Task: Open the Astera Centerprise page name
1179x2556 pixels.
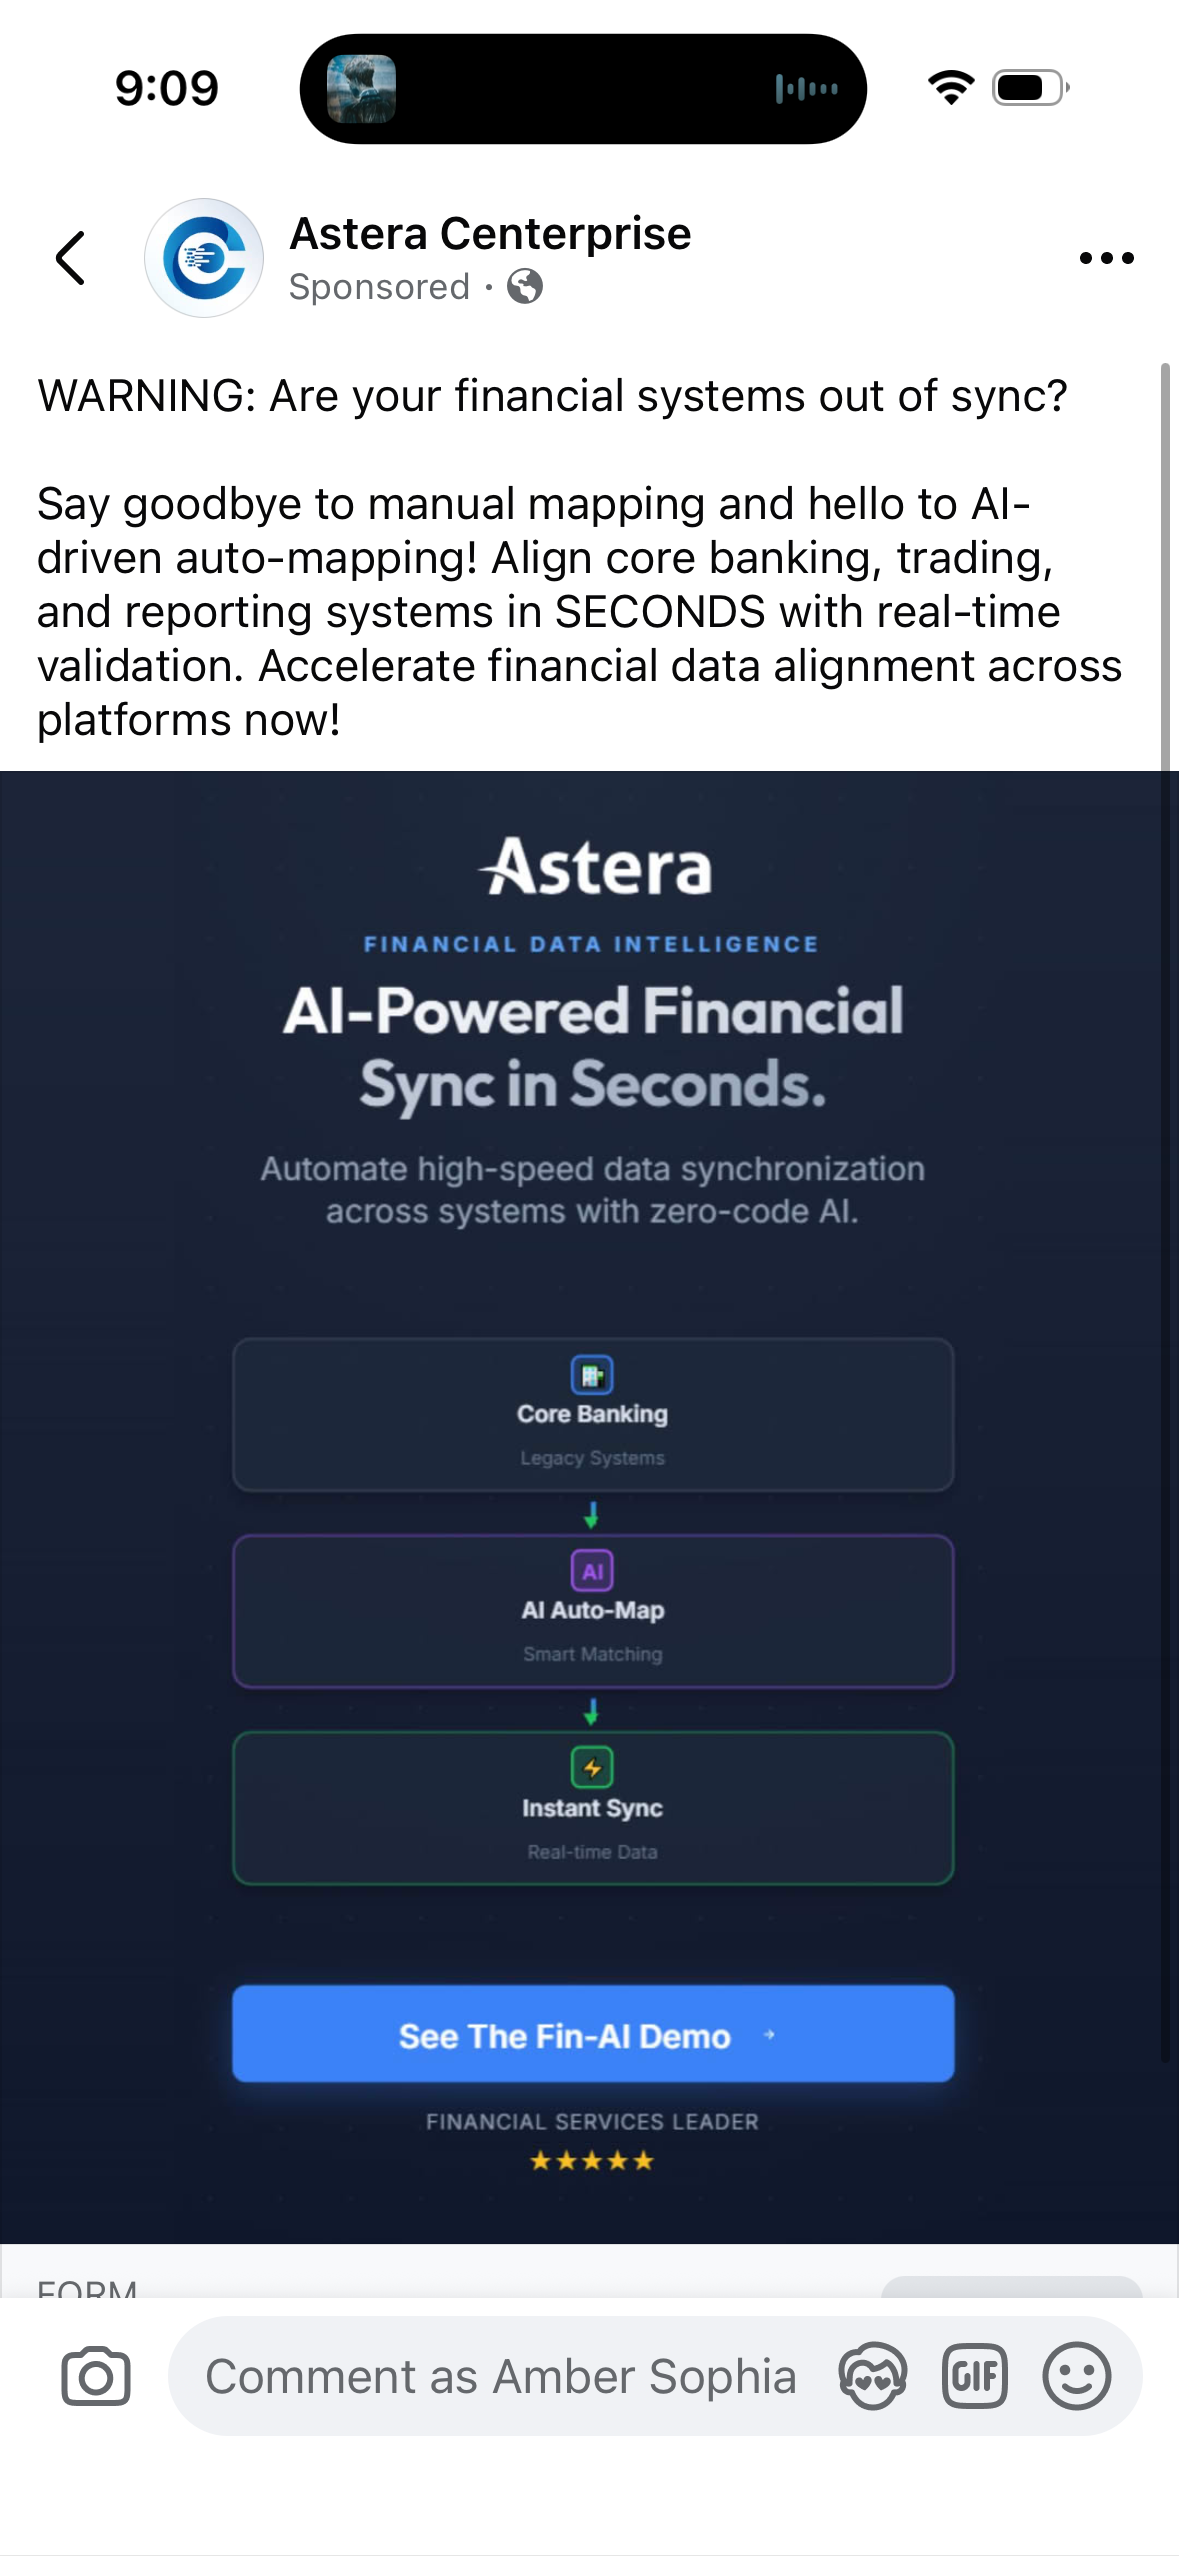Action: (x=490, y=234)
